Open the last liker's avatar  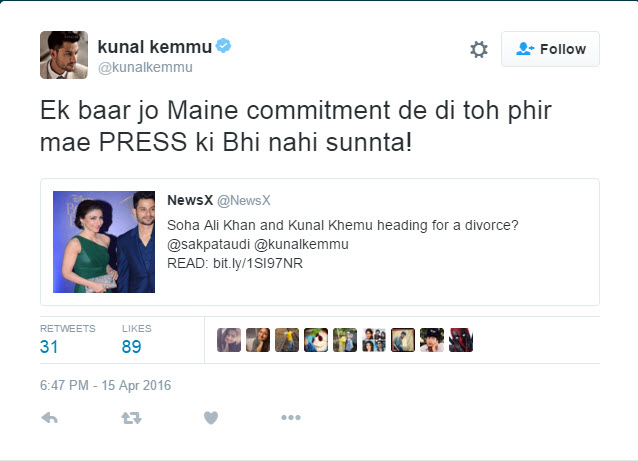461,340
